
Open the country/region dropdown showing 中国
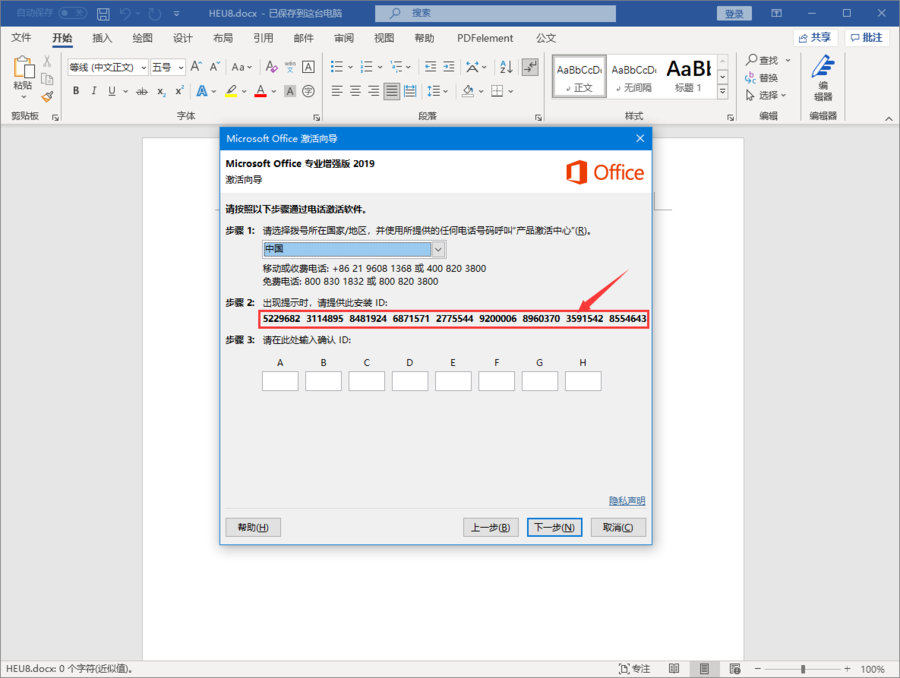[354, 249]
